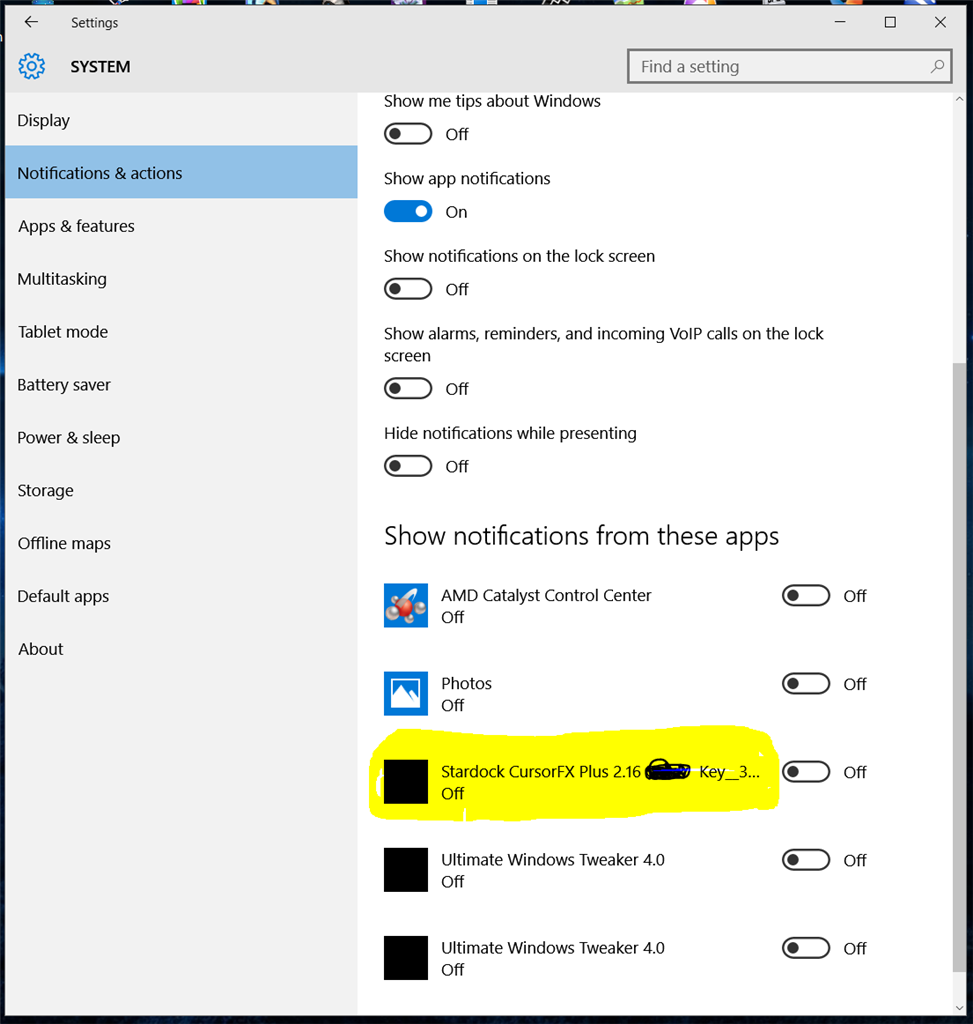
Task: Go to Multitasking settings
Action: (182, 279)
